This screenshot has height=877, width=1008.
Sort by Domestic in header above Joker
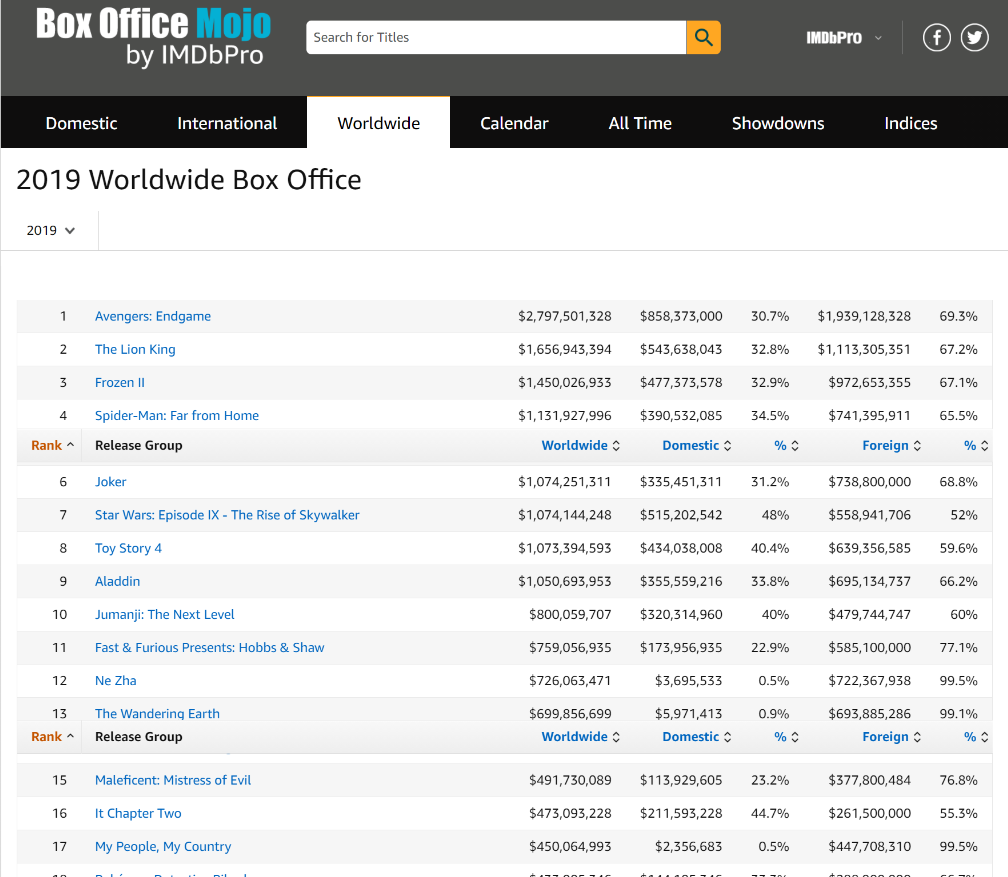[x=697, y=445]
